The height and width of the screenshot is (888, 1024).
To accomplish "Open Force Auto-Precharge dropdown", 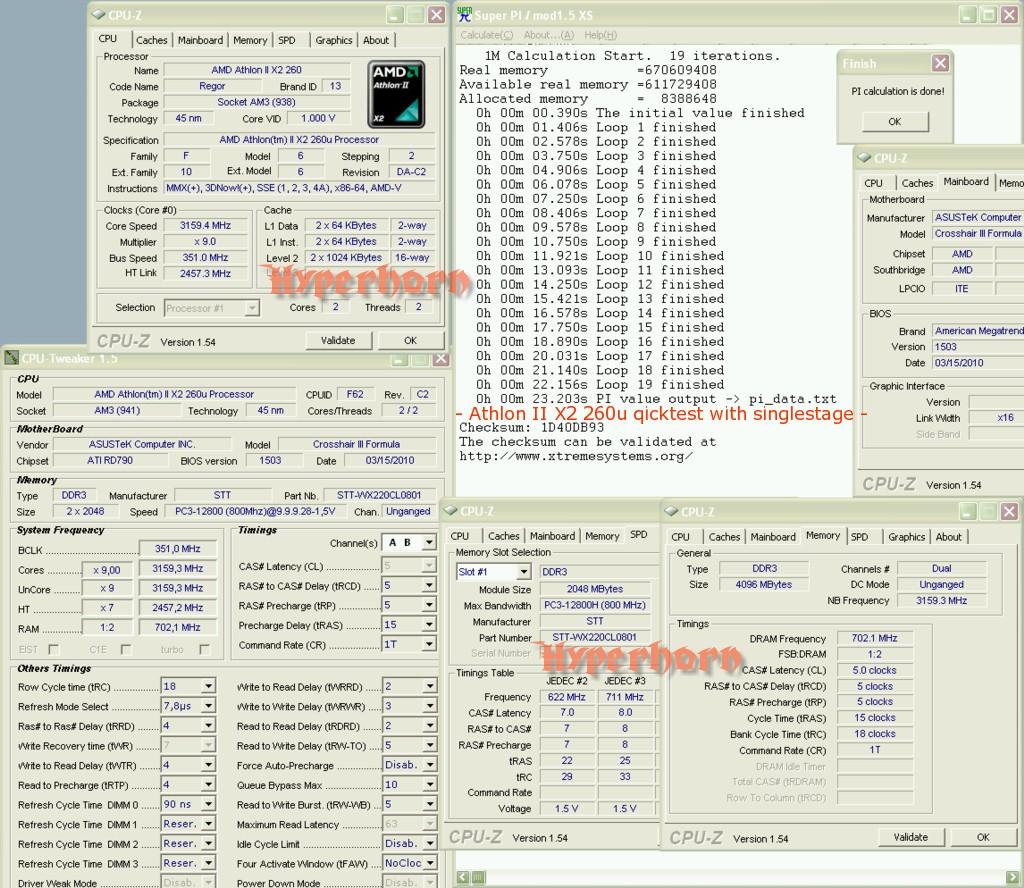I will [x=429, y=765].
